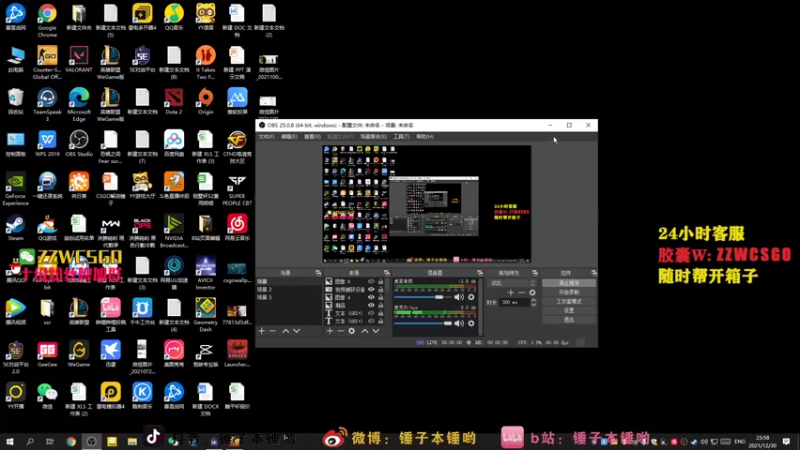800x450 pixels.
Task: Toggle eye of first 文本 (GDI+) source
Action: point(371,313)
